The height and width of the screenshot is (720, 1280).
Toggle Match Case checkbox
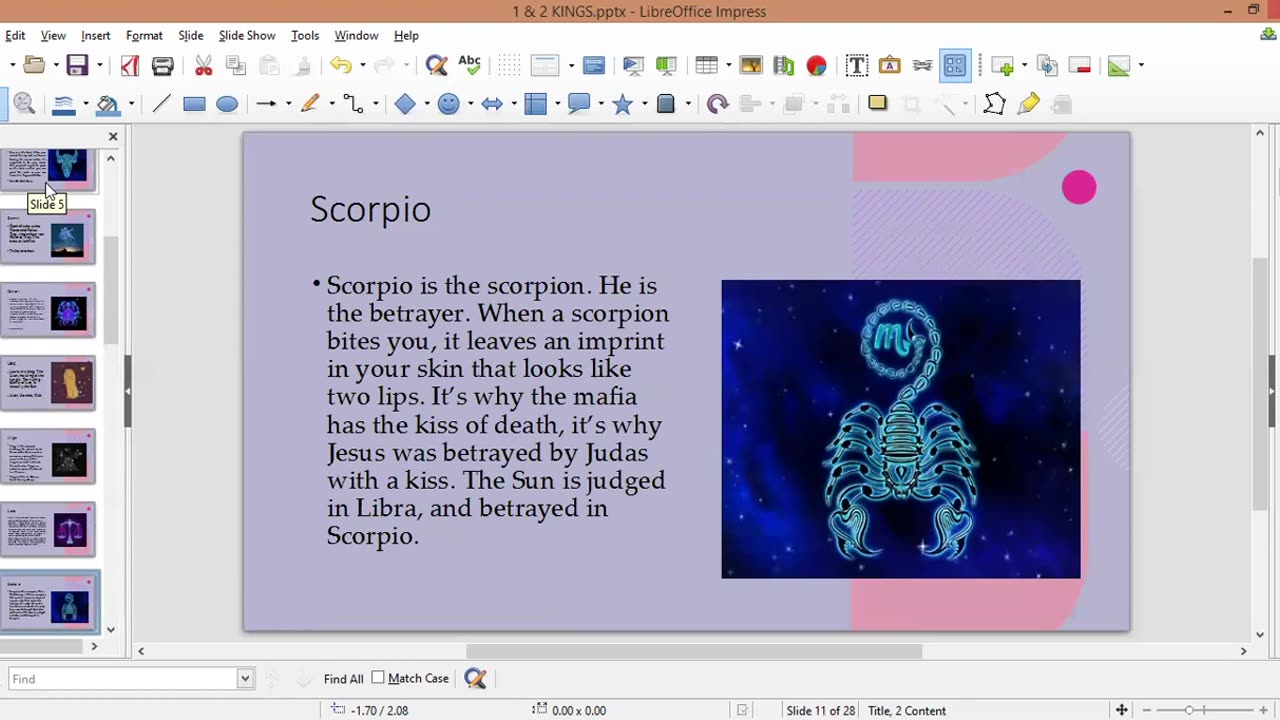(x=378, y=678)
